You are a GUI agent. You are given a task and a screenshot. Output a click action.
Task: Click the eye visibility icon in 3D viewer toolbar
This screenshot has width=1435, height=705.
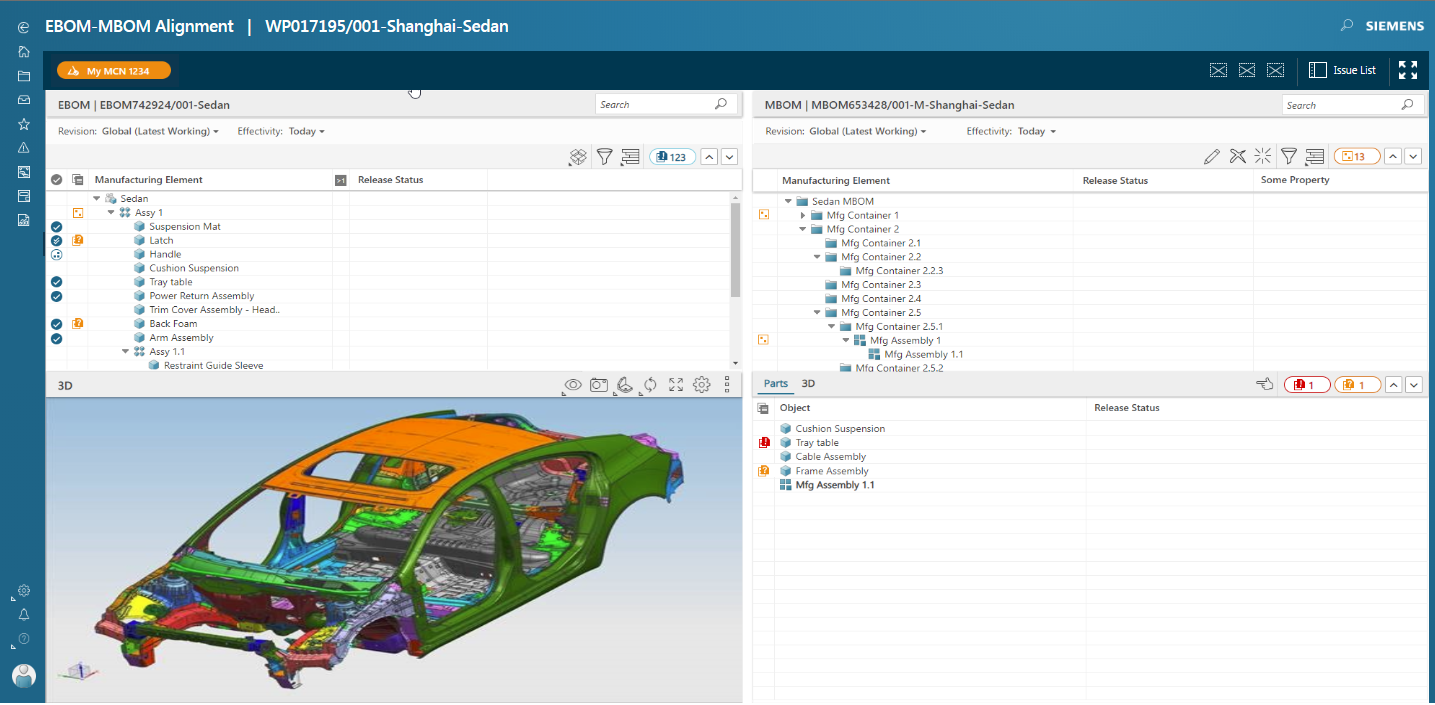572,384
